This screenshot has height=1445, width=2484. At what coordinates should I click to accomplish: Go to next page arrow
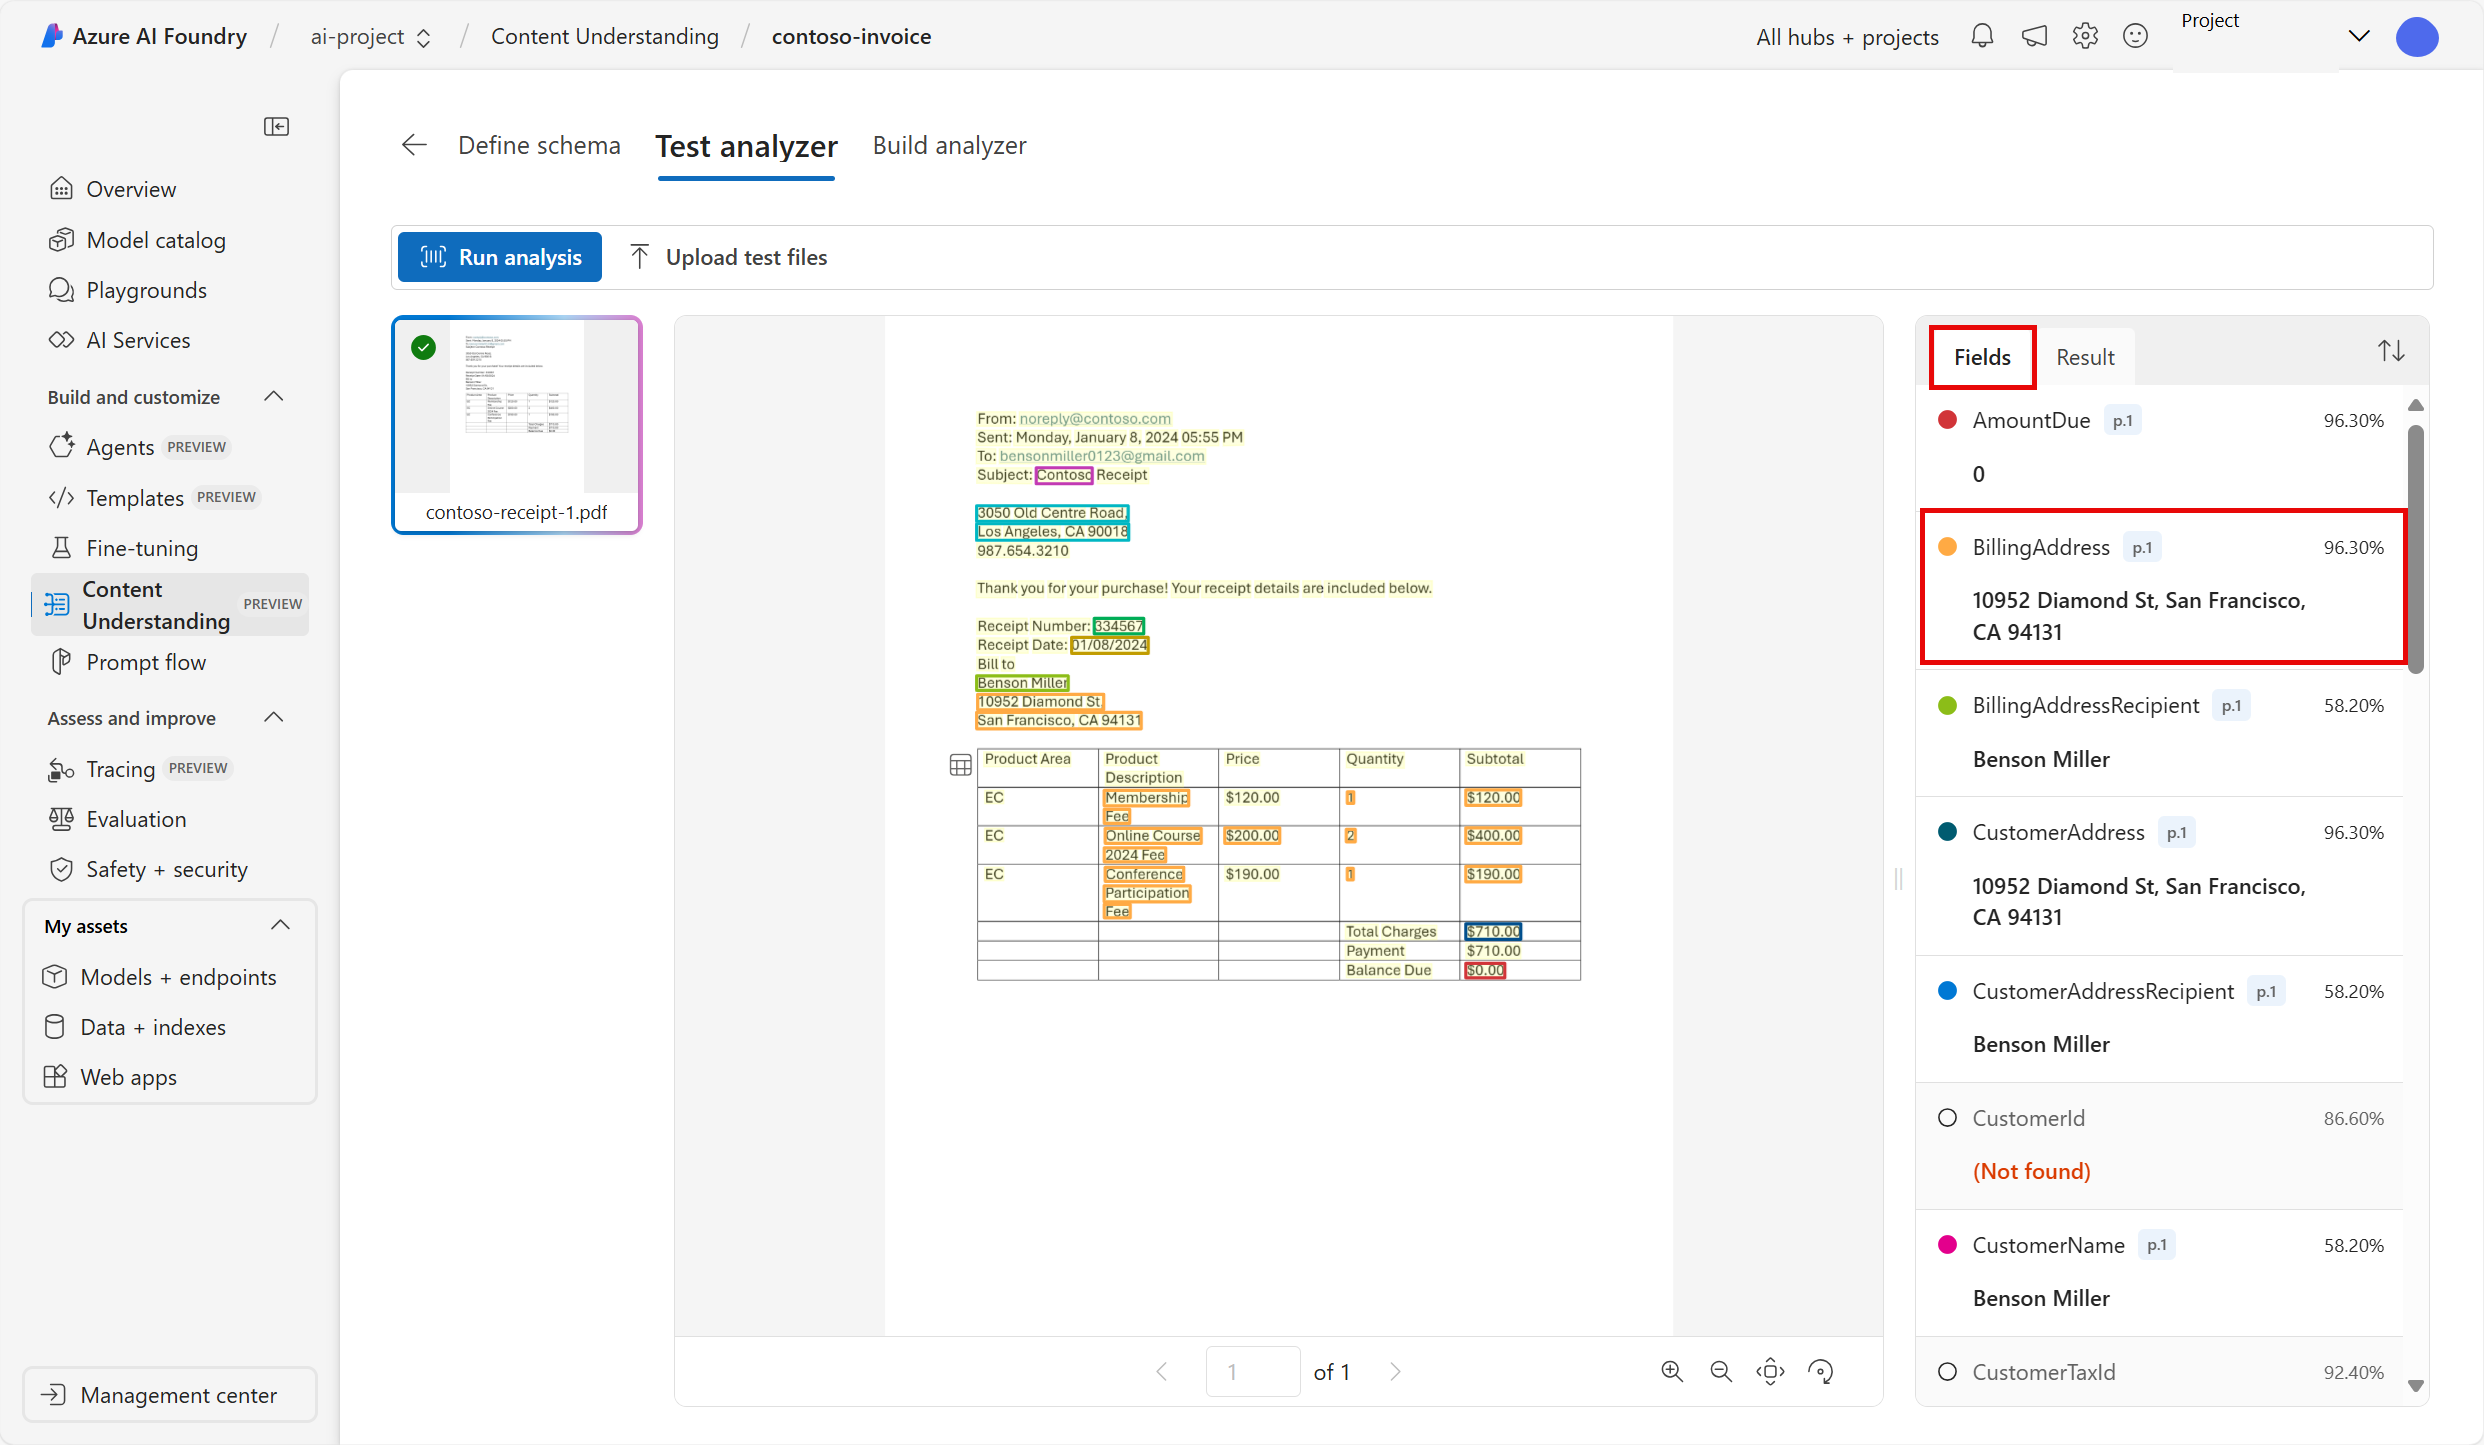1395,1371
